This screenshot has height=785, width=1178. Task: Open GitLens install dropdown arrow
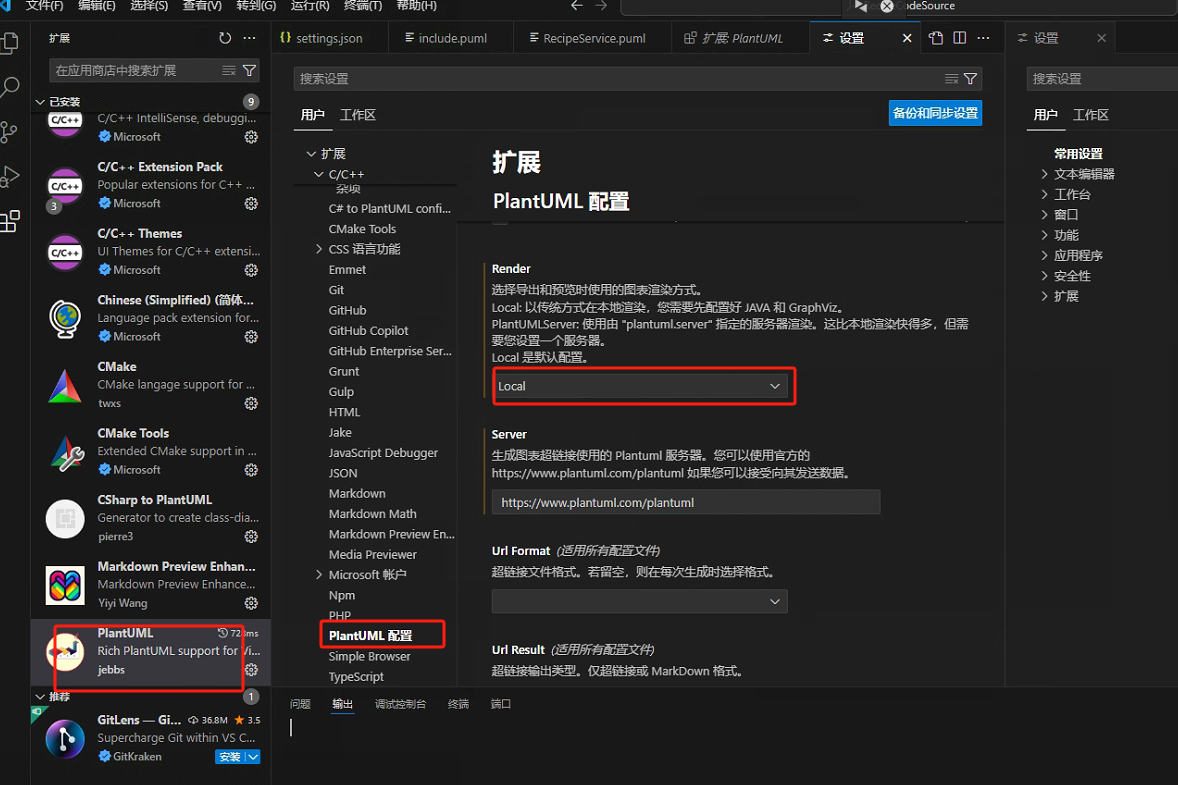(253, 756)
